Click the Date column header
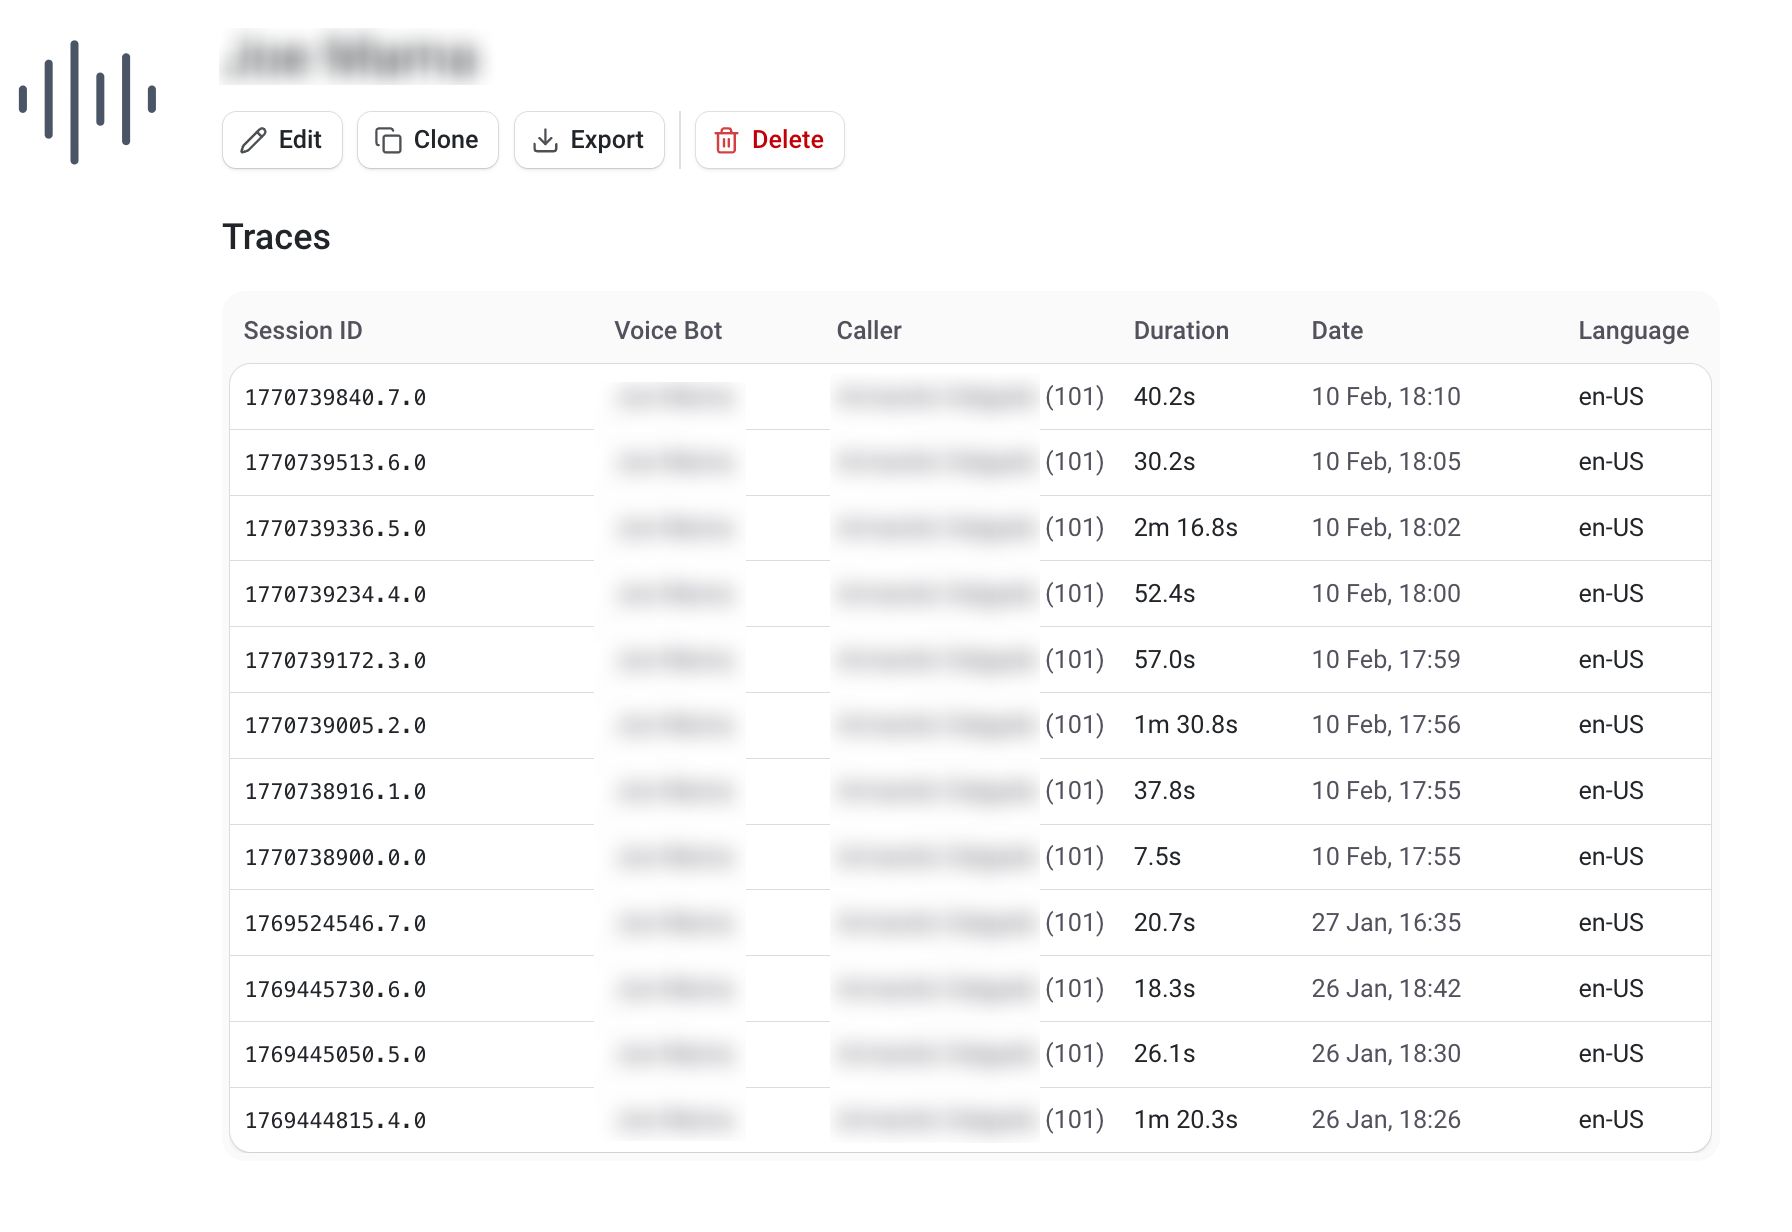 1336,331
